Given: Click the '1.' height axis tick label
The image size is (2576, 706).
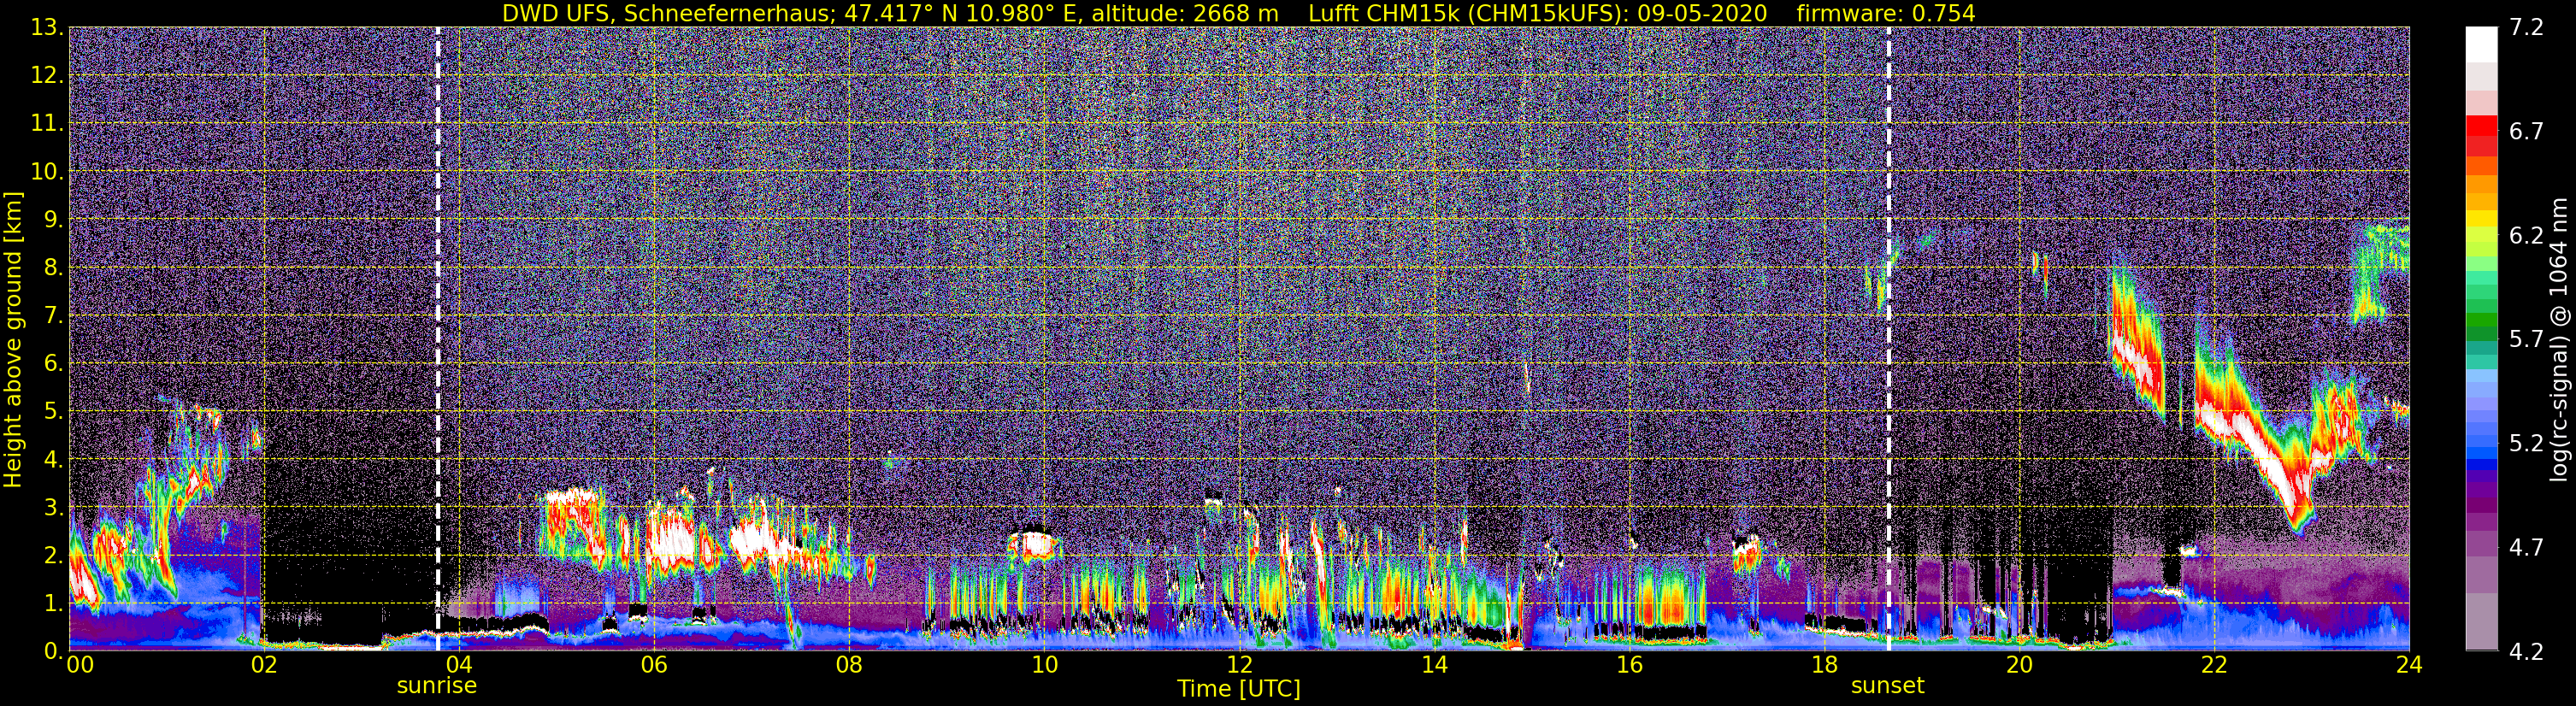Looking at the screenshot, I should click(54, 603).
